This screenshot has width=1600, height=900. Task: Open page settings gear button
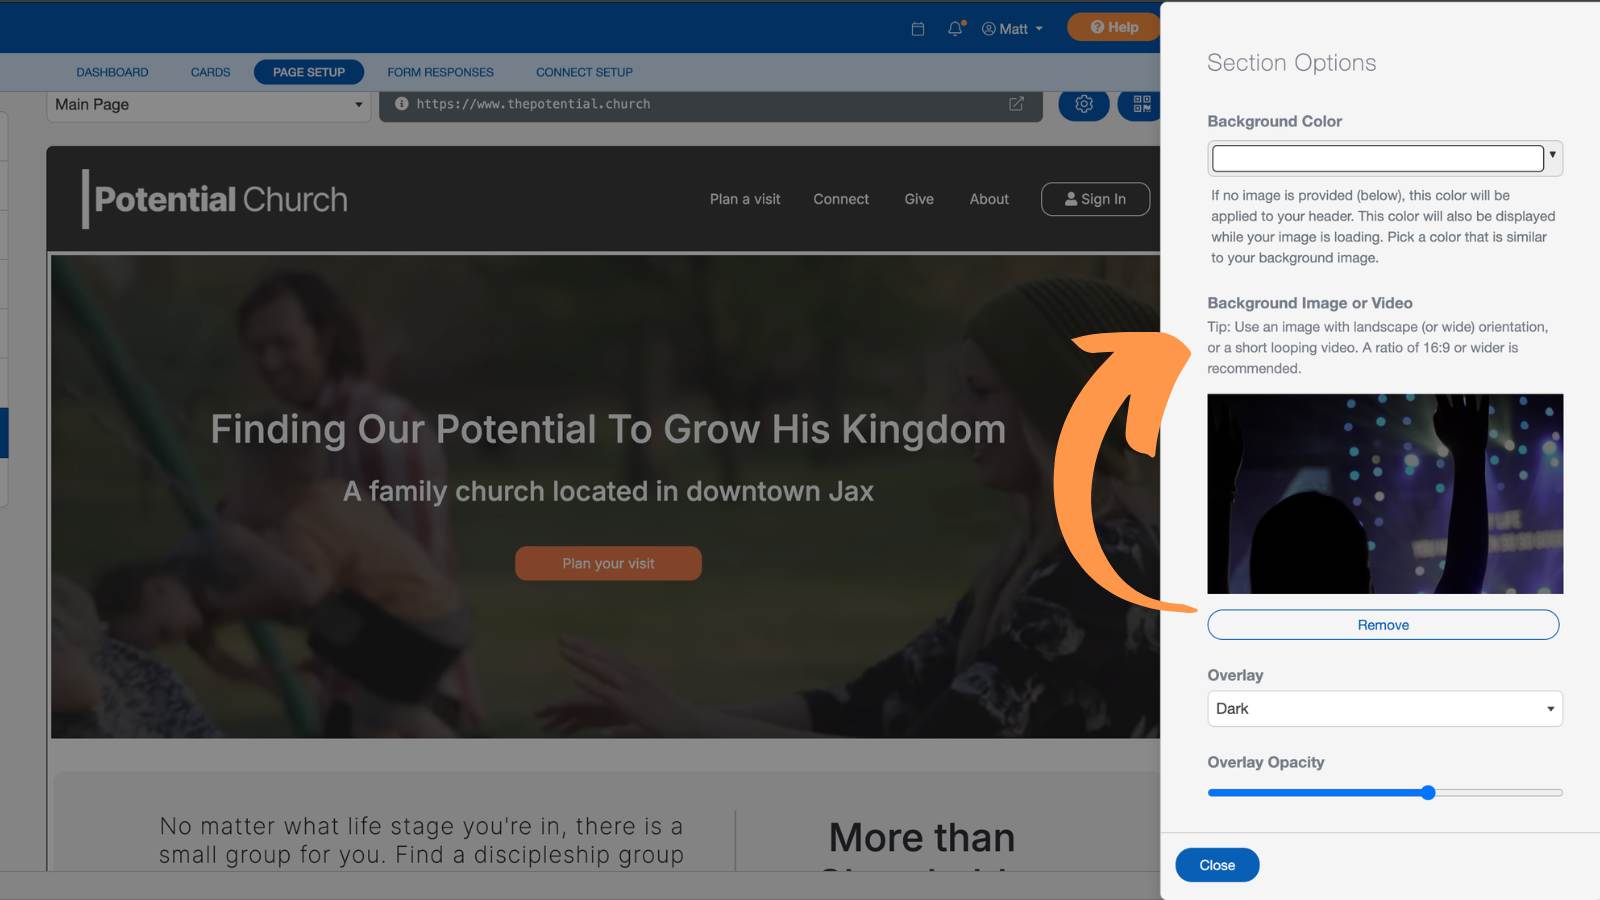pyautogui.click(x=1084, y=104)
